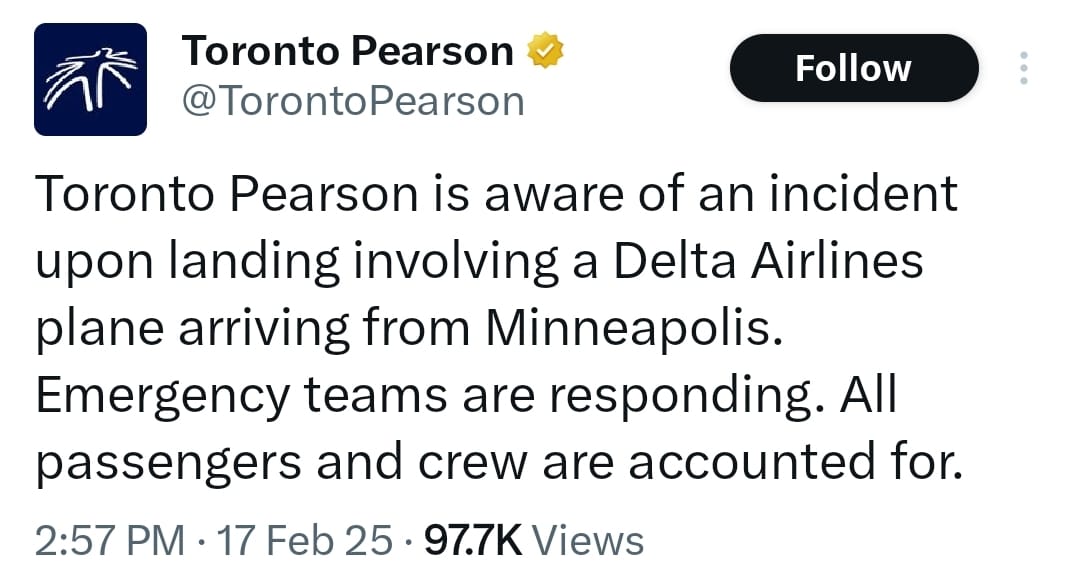Click the 2:57 PM timestamp
This screenshot has height=581, width=1080.
[x=110, y=541]
